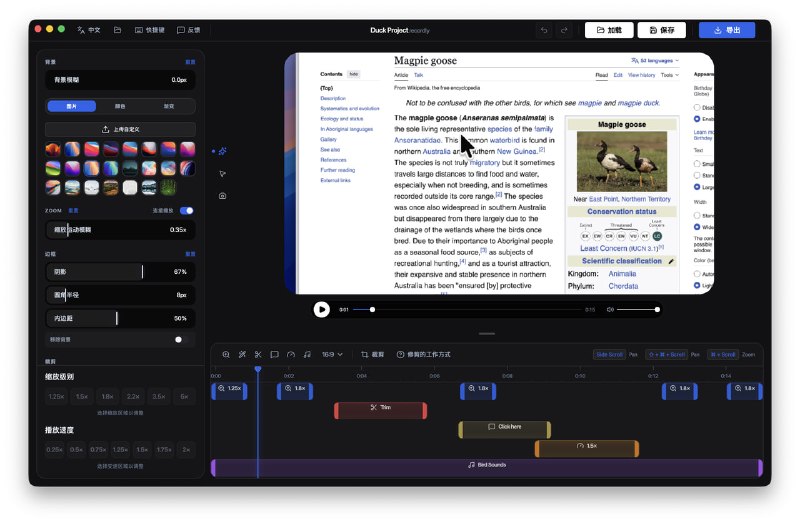Click the cursor settings icon in side strip
This screenshot has height=524, width=800.
(x=222, y=174)
